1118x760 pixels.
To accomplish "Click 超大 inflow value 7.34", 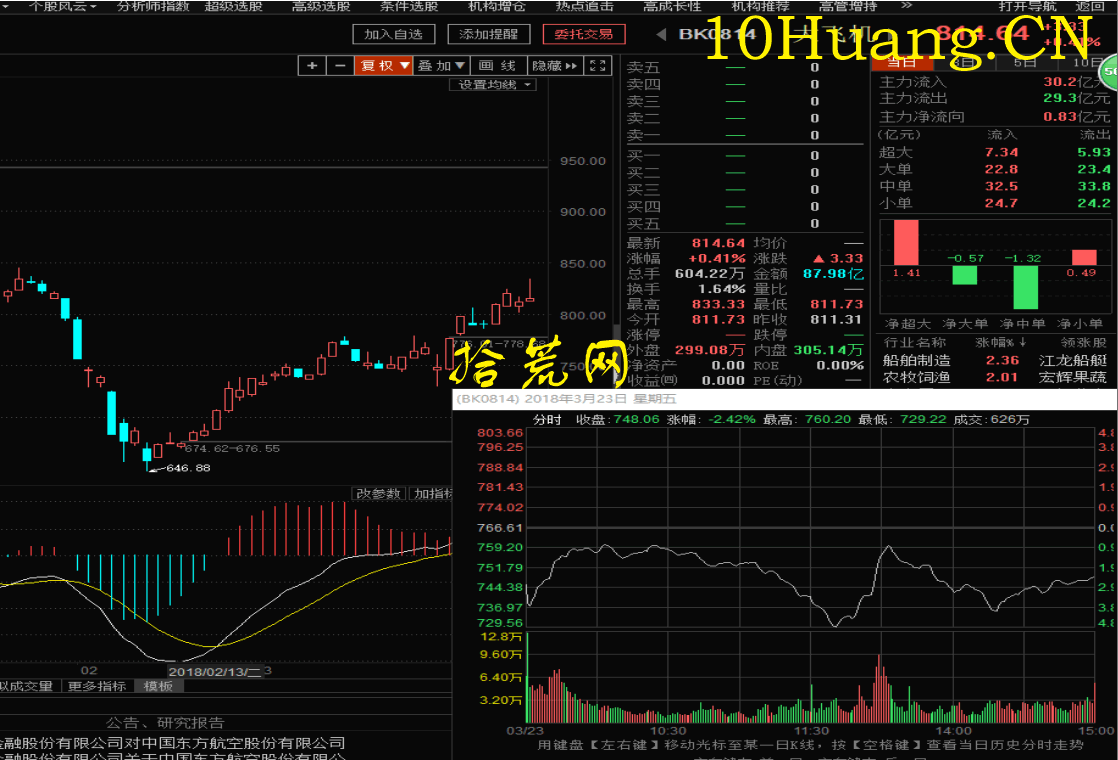I will pyautogui.click(x=1001, y=153).
